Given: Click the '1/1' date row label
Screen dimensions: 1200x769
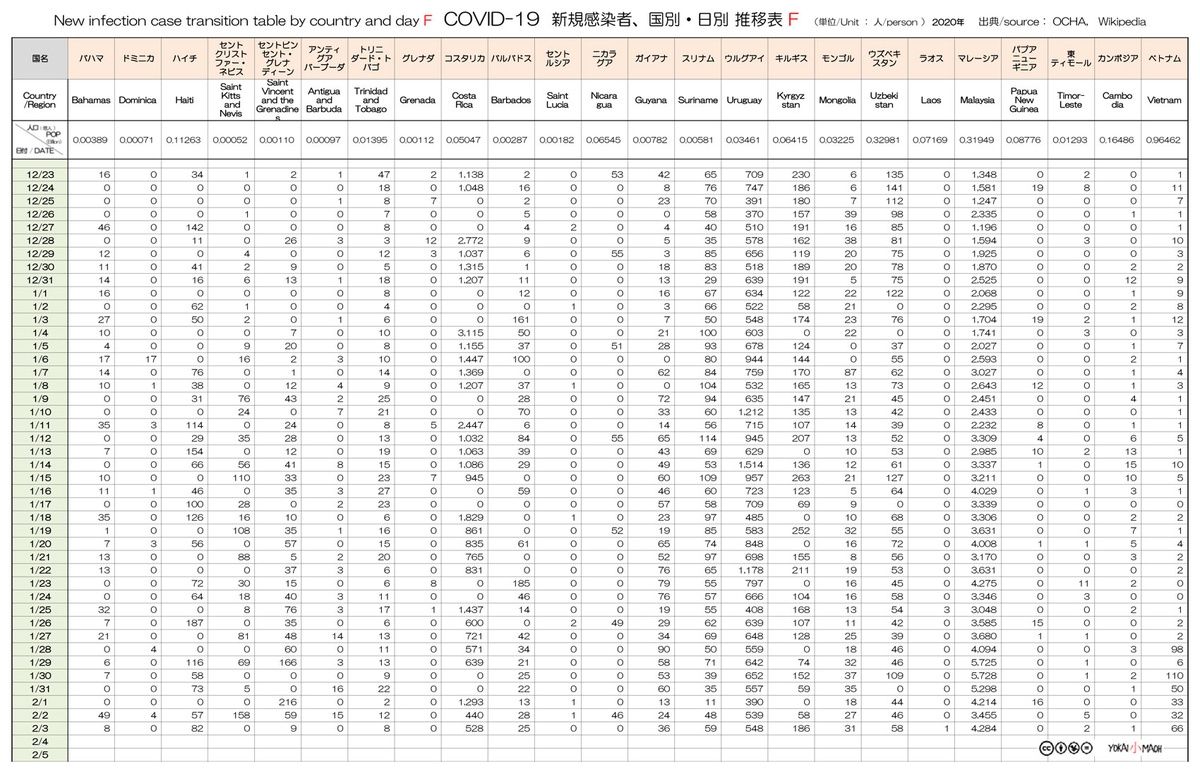Looking at the screenshot, I should pos(40,294).
